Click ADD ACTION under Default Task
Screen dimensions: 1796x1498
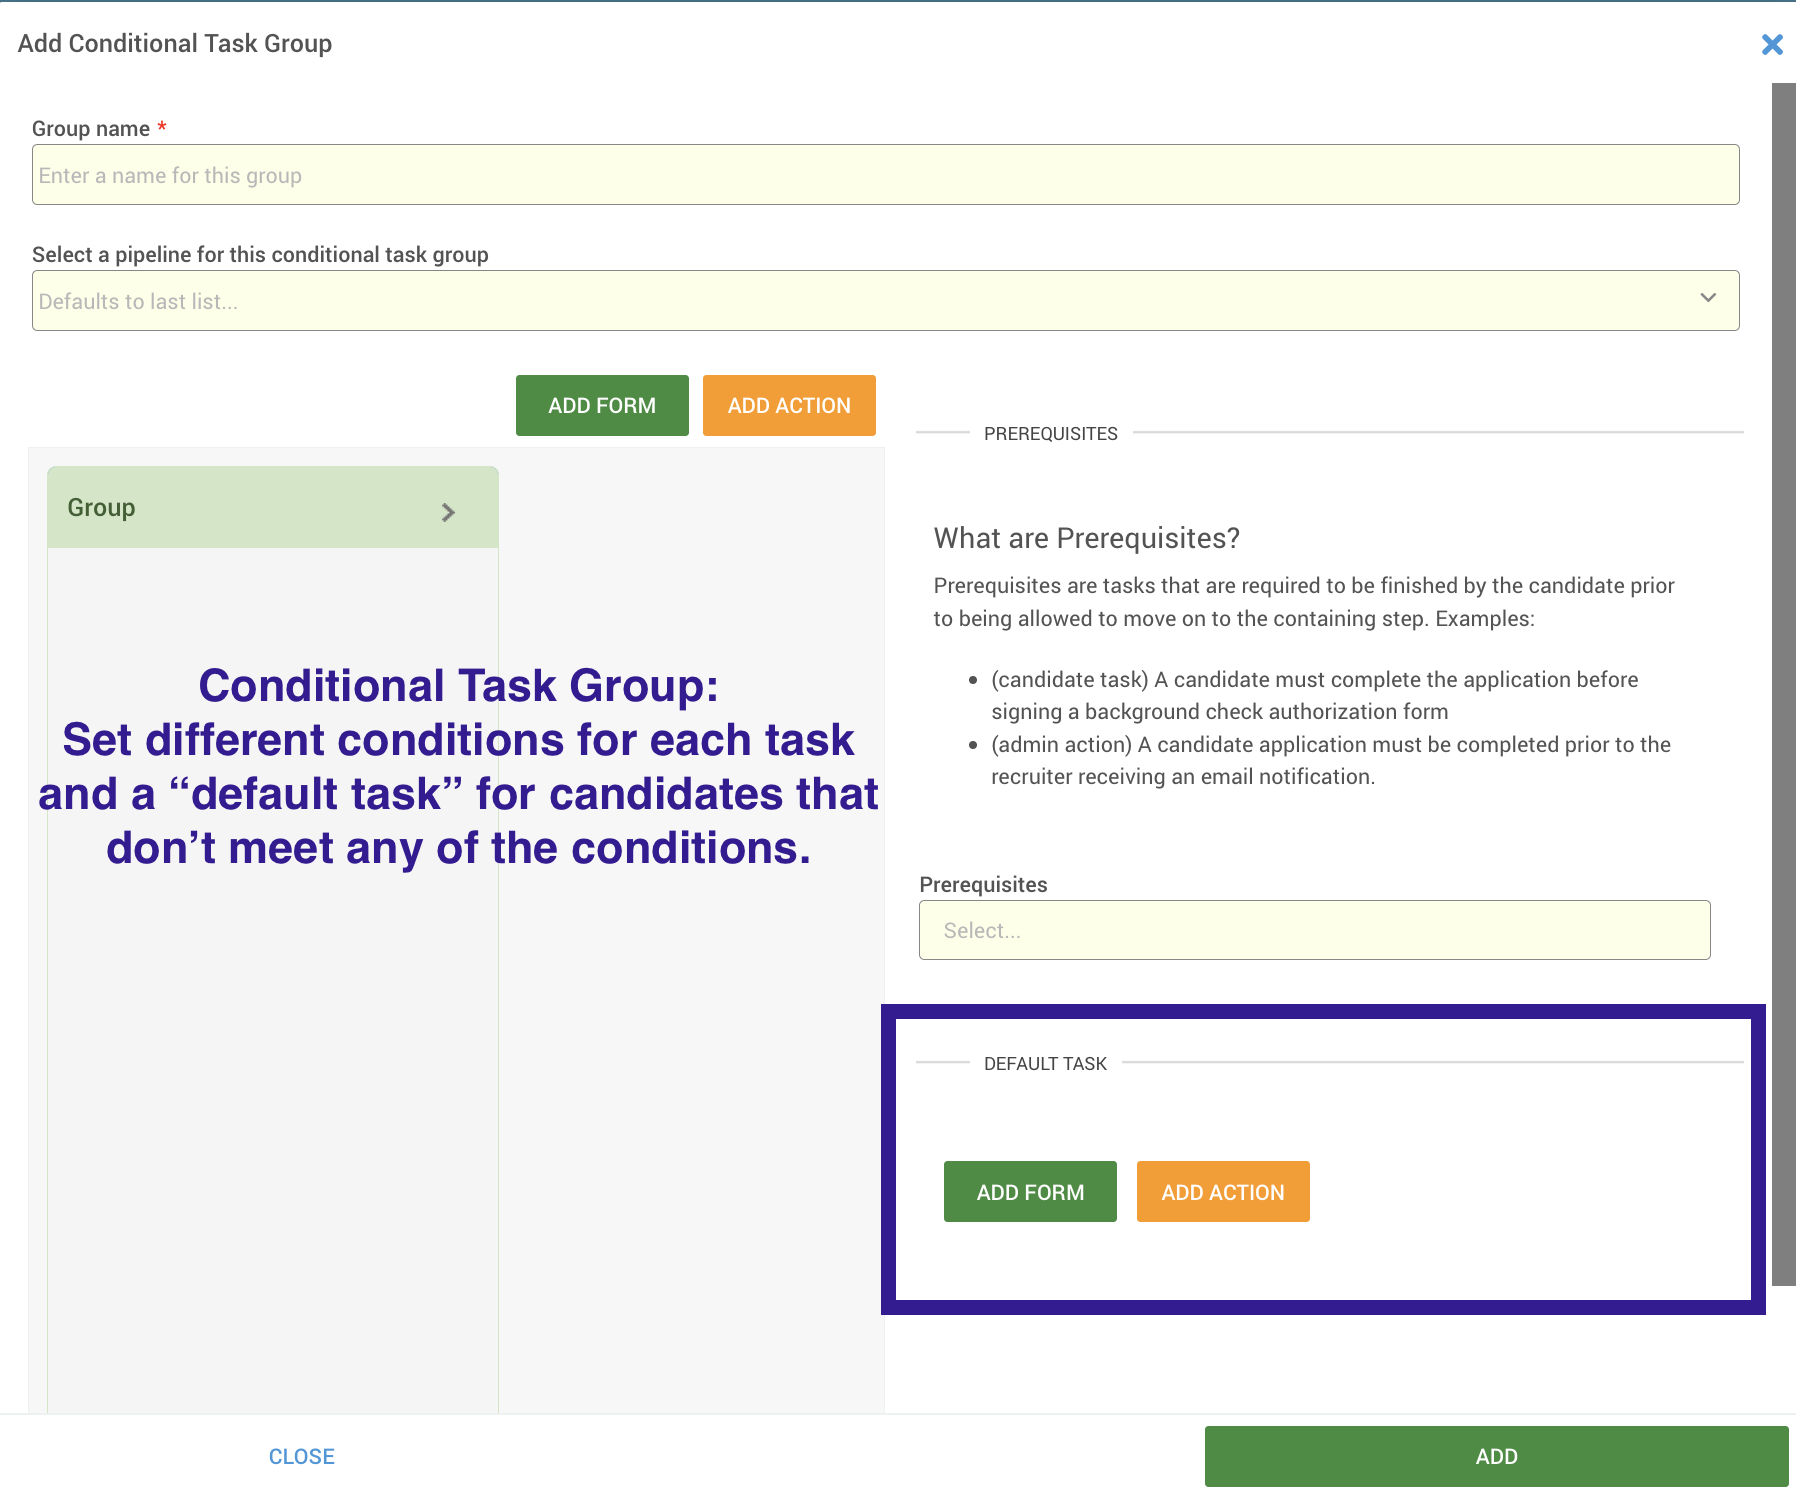point(1223,1192)
